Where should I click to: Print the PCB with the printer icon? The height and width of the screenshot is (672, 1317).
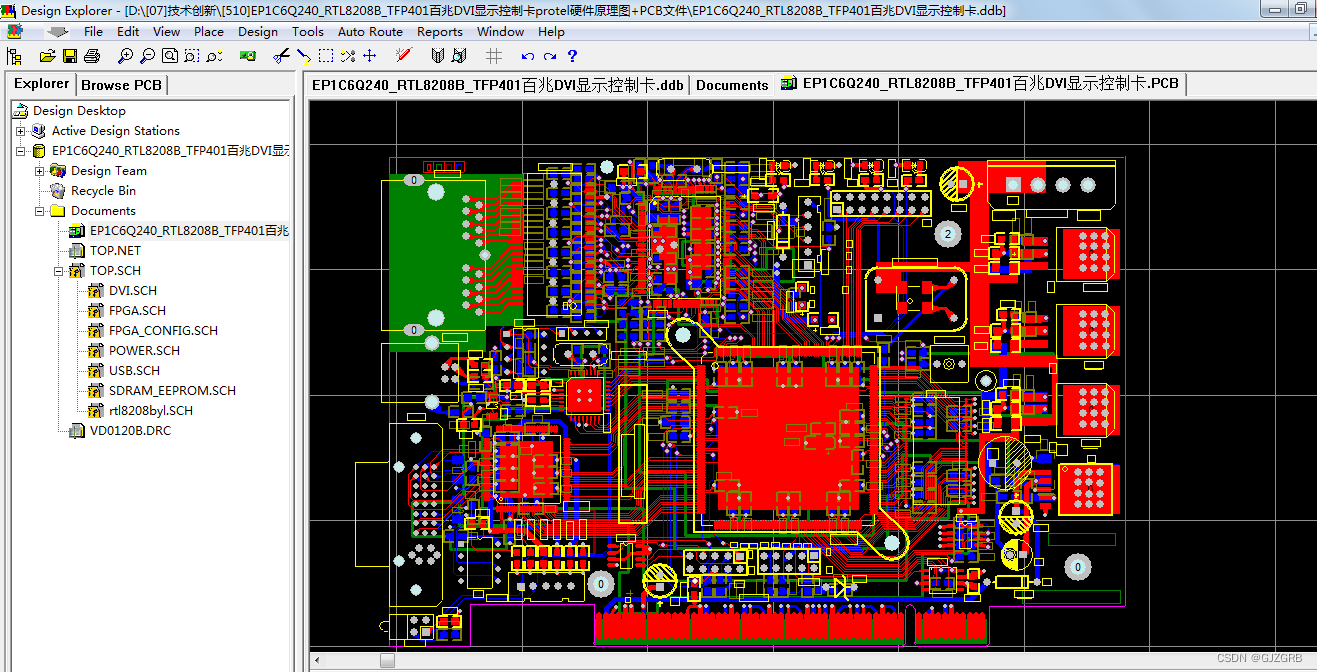[91, 55]
